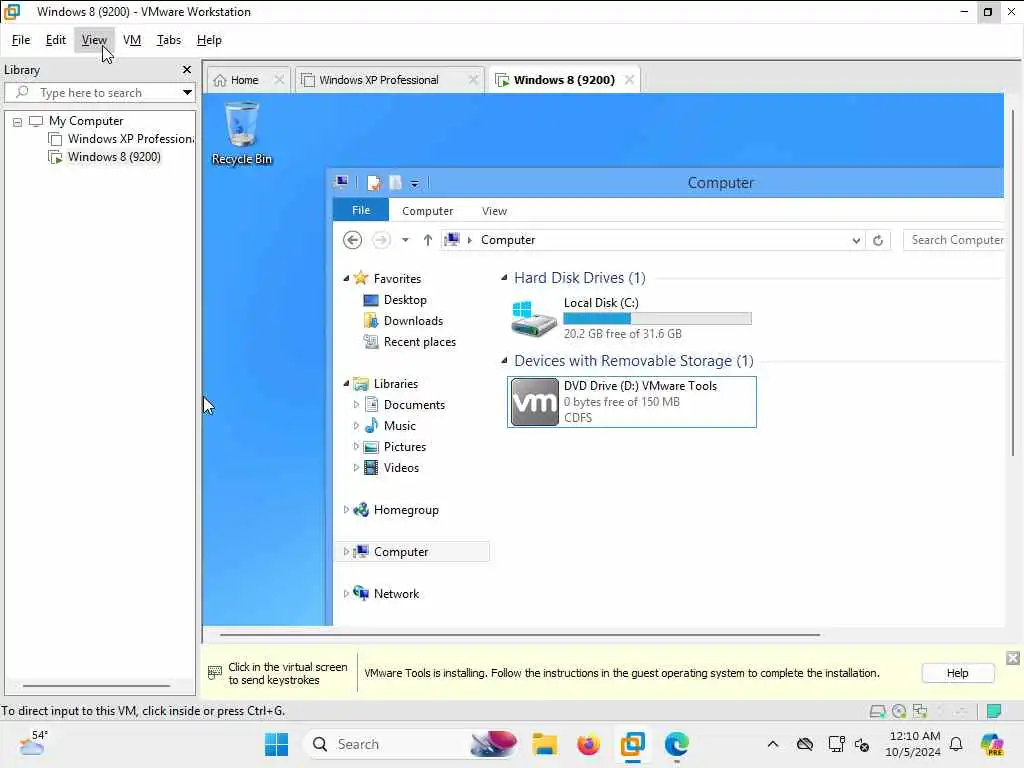Click the muted volume tray icon
1024x768 pixels.
[x=862, y=744]
